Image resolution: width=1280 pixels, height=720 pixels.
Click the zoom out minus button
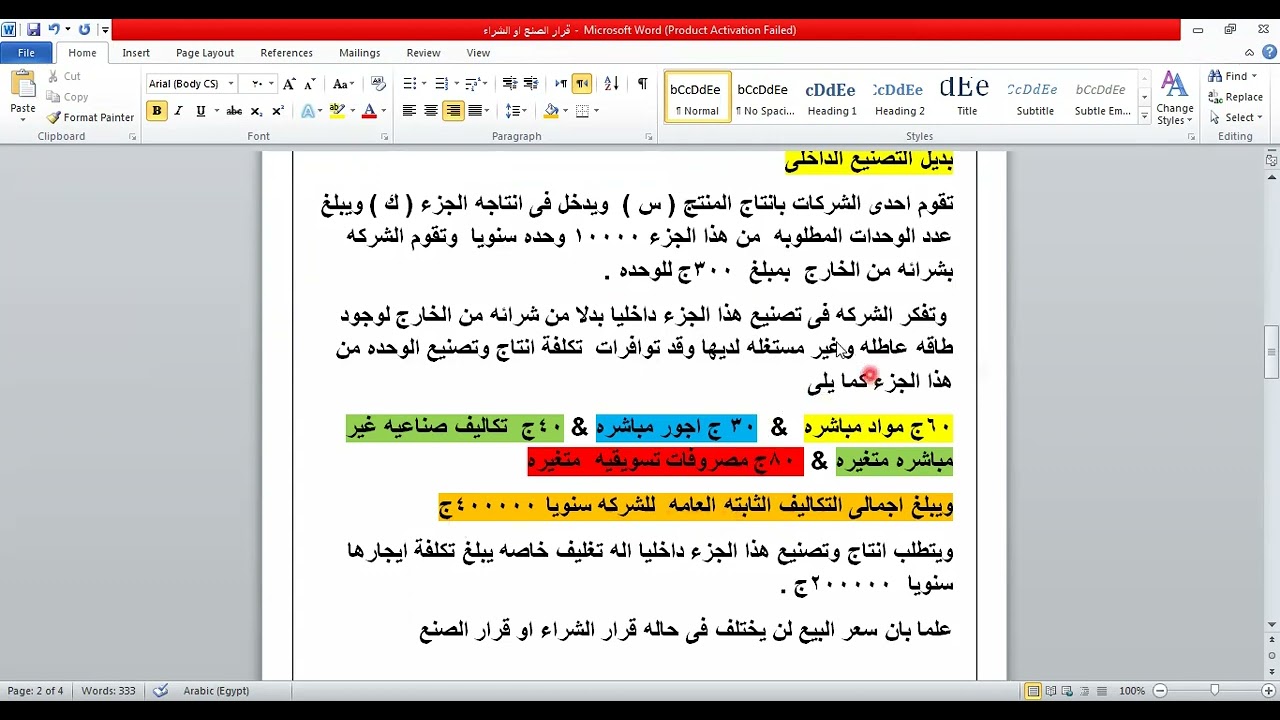tap(1160, 691)
